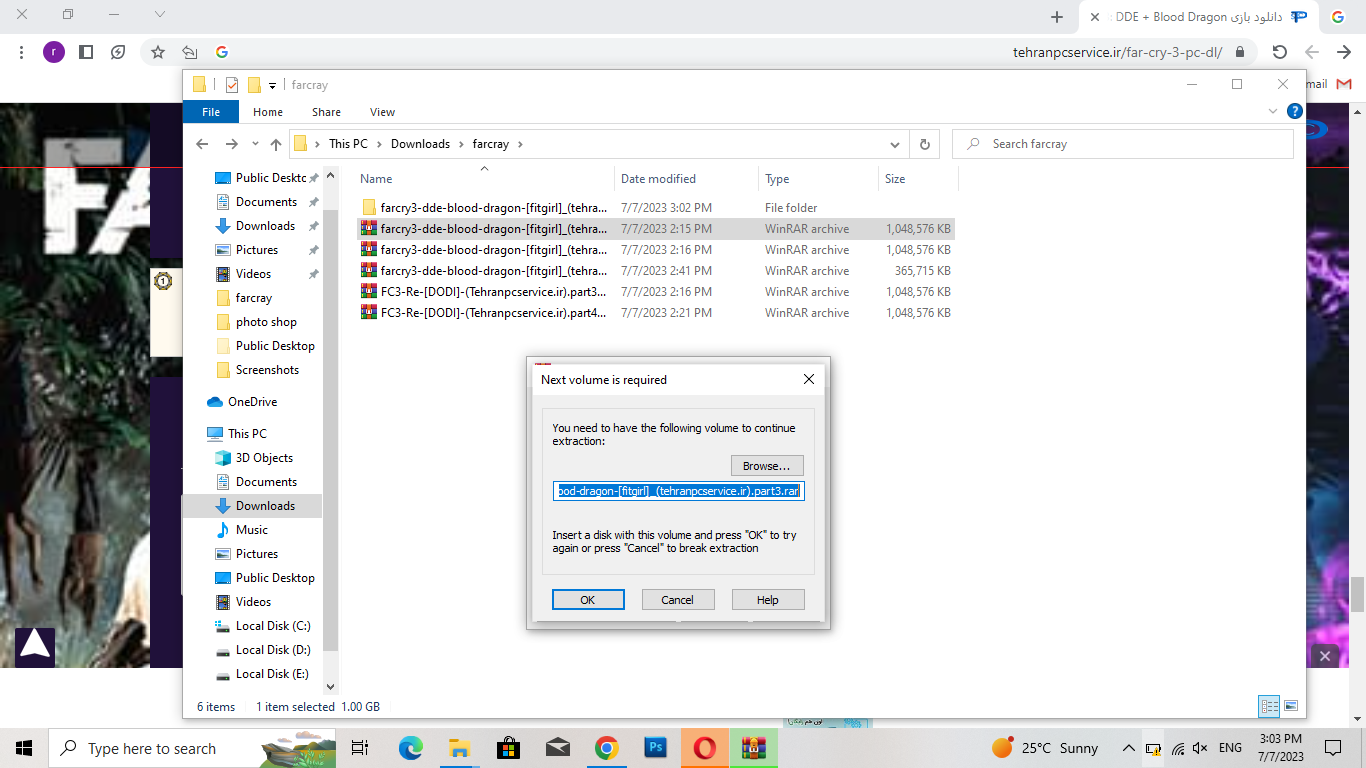Image resolution: width=1366 pixels, height=768 pixels.
Task: Open WinRAR from the taskbar
Action: click(753, 748)
